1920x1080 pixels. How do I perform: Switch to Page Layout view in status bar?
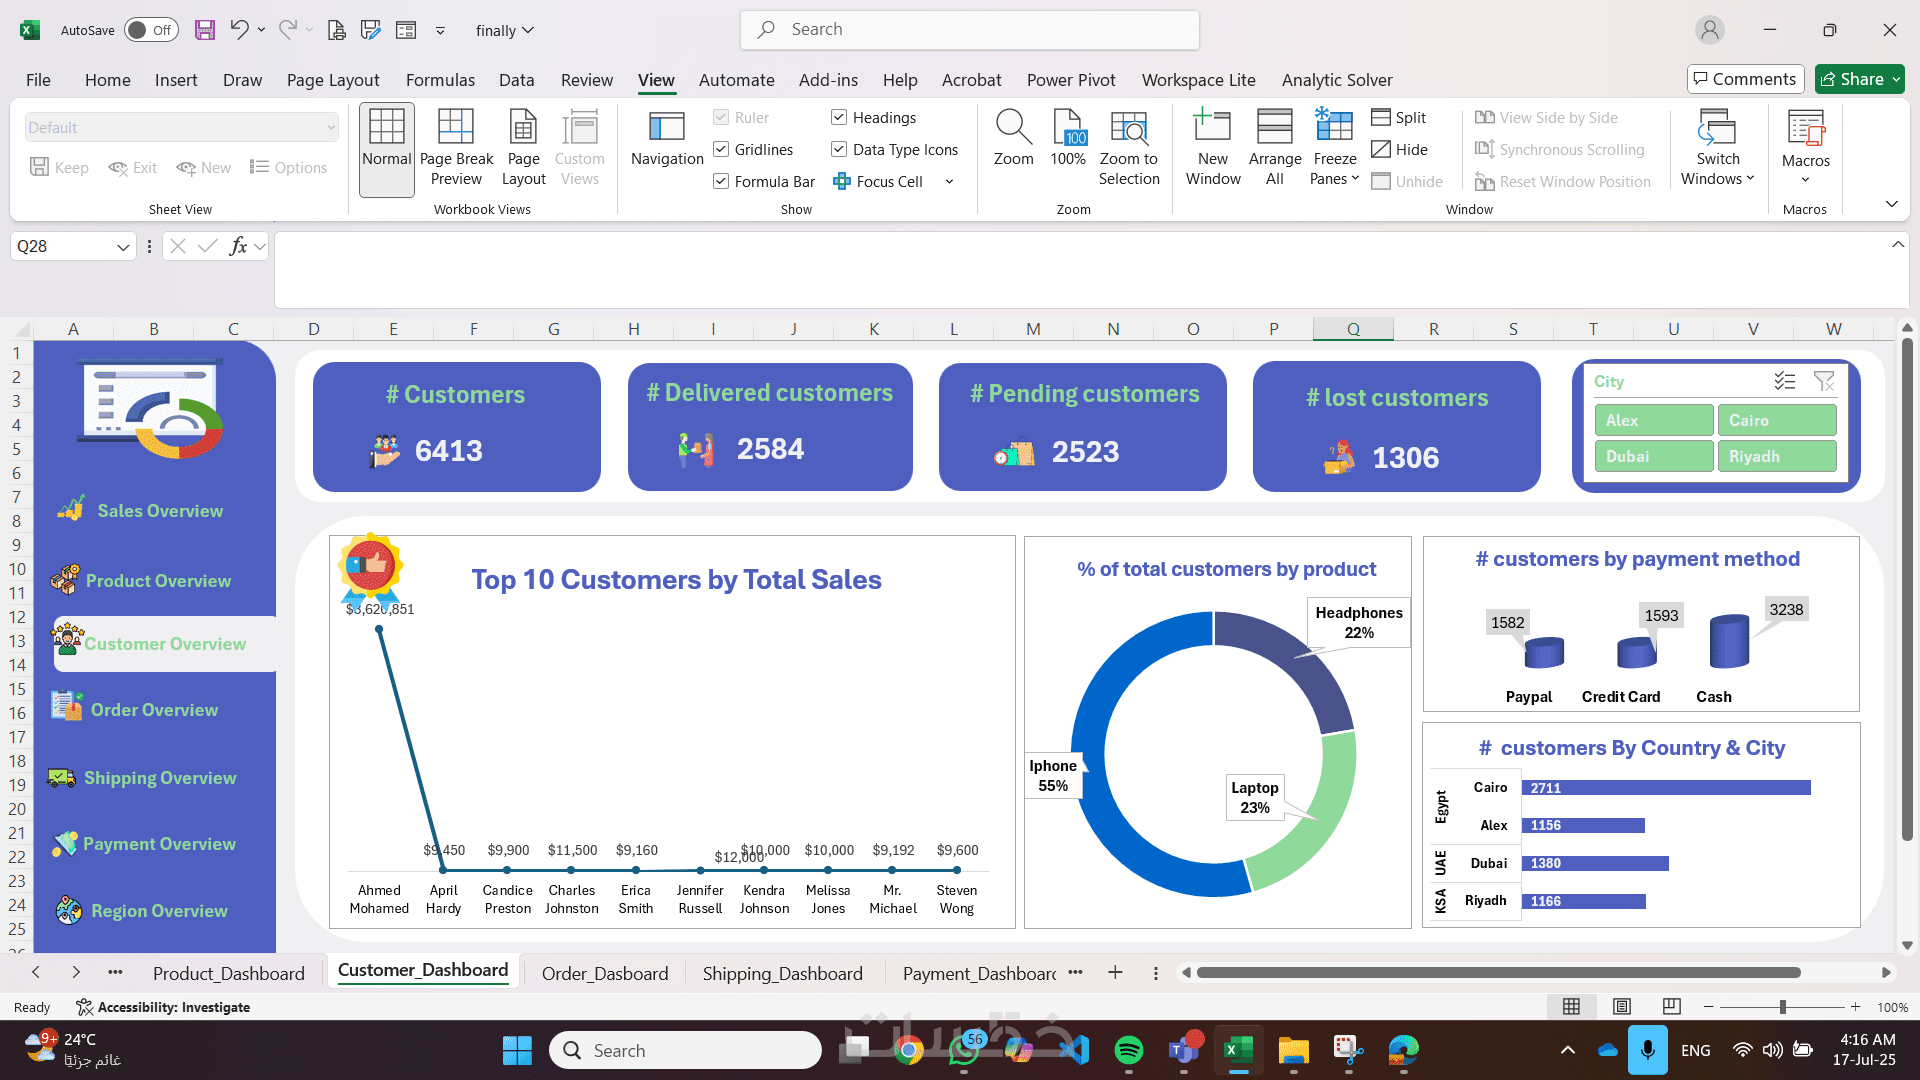pyautogui.click(x=1622, y=1007)
